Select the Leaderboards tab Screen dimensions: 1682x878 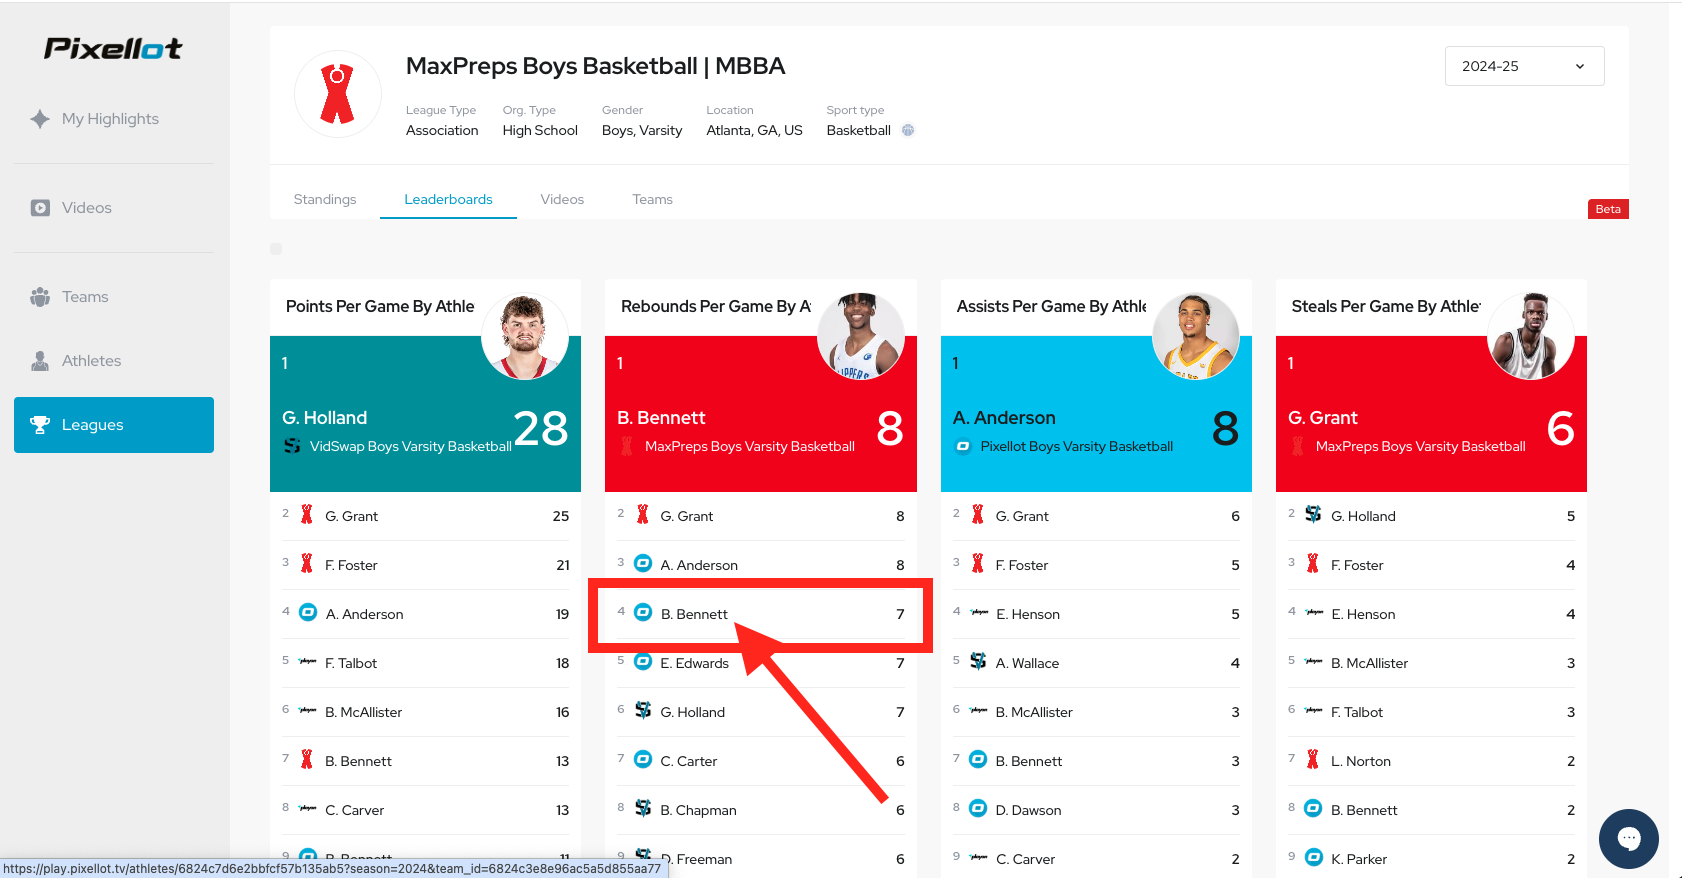pos(448,199)
